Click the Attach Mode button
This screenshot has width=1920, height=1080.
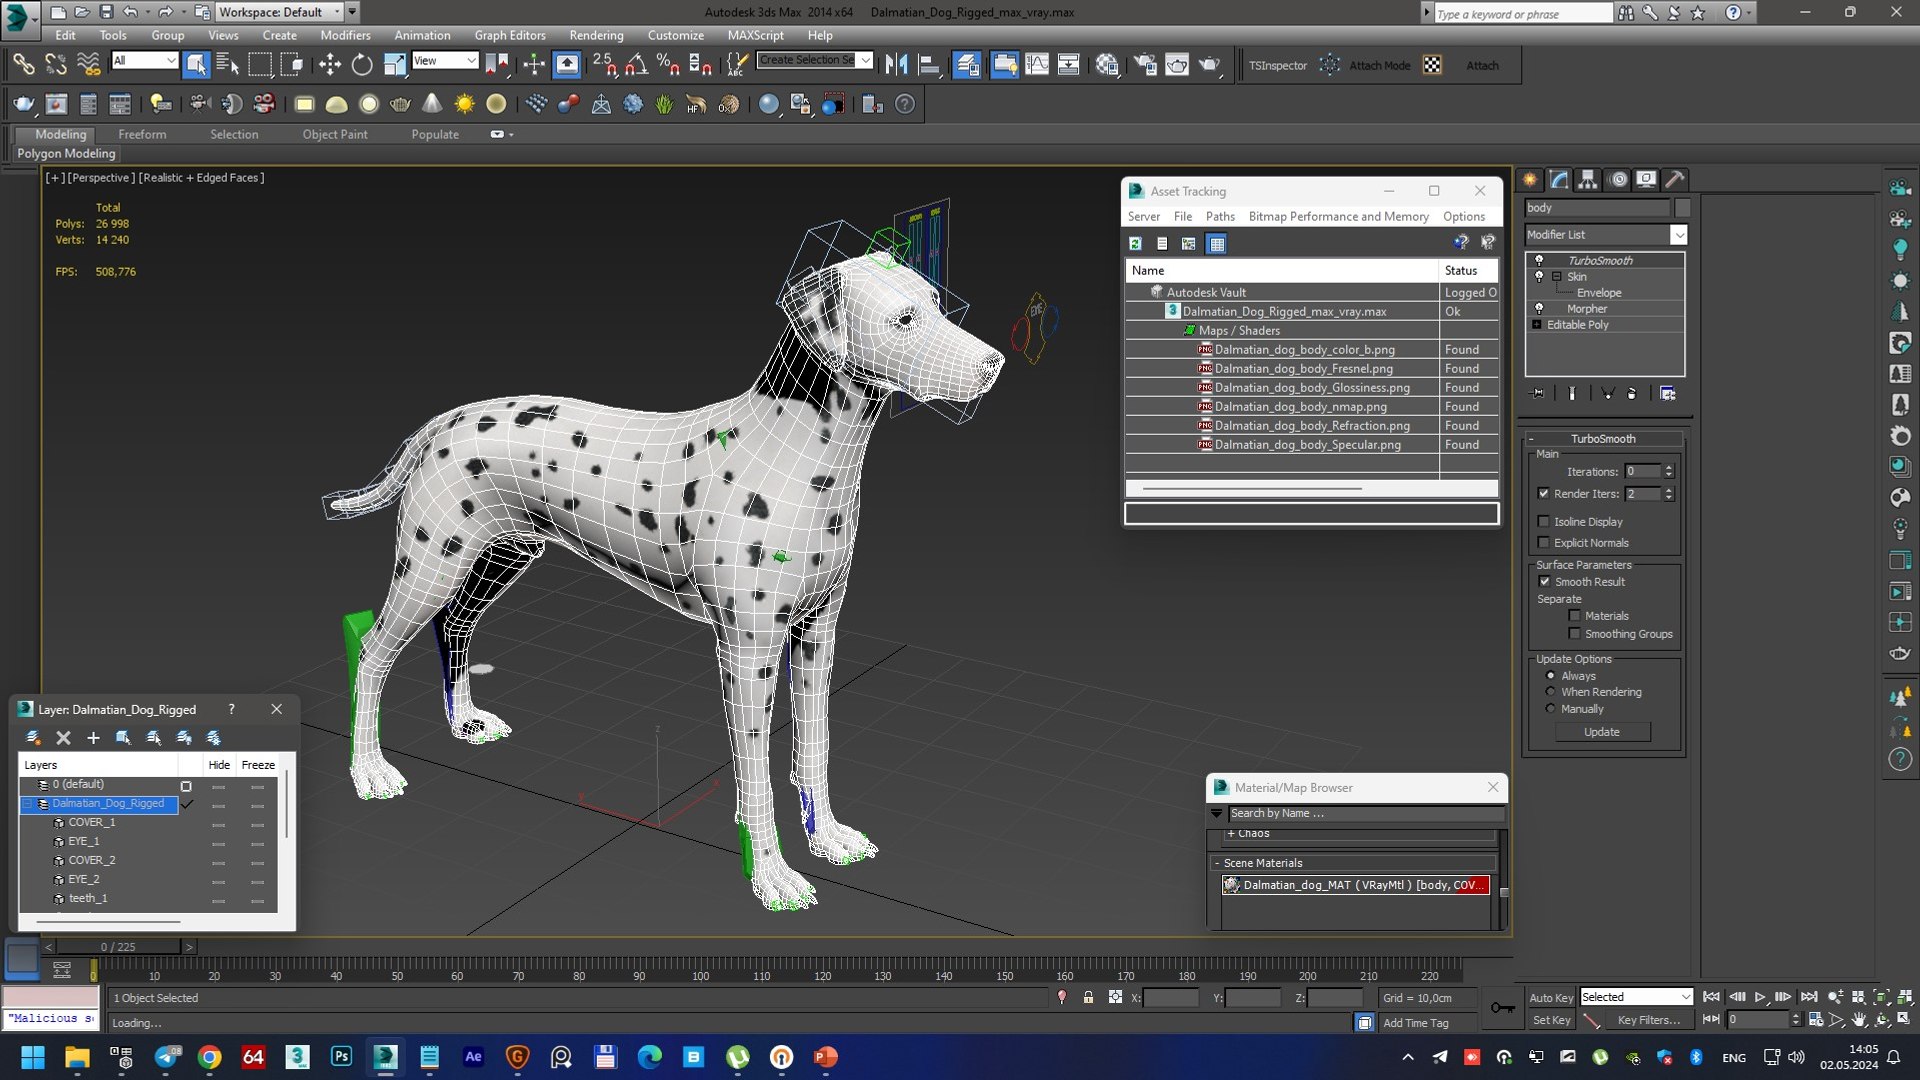pyautogui.click(x=1379, y=66)
